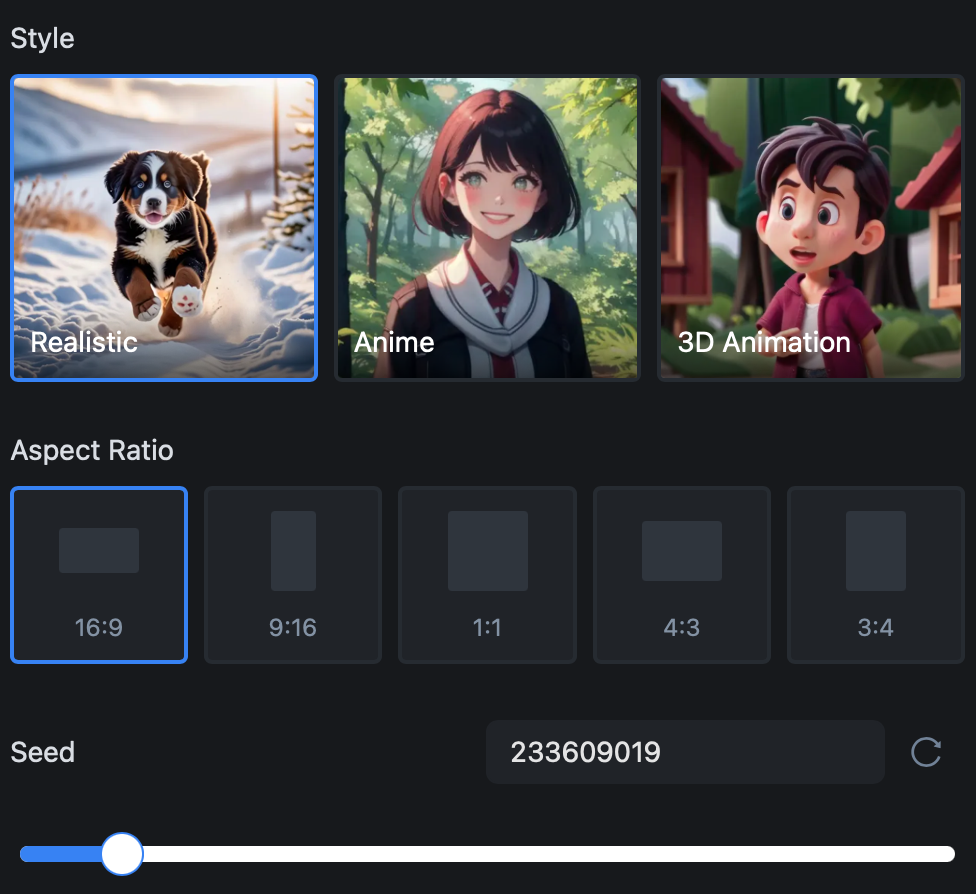Choose the Anime style option
This screenshot has width=976, height=894.
click(x=487, y=228)
